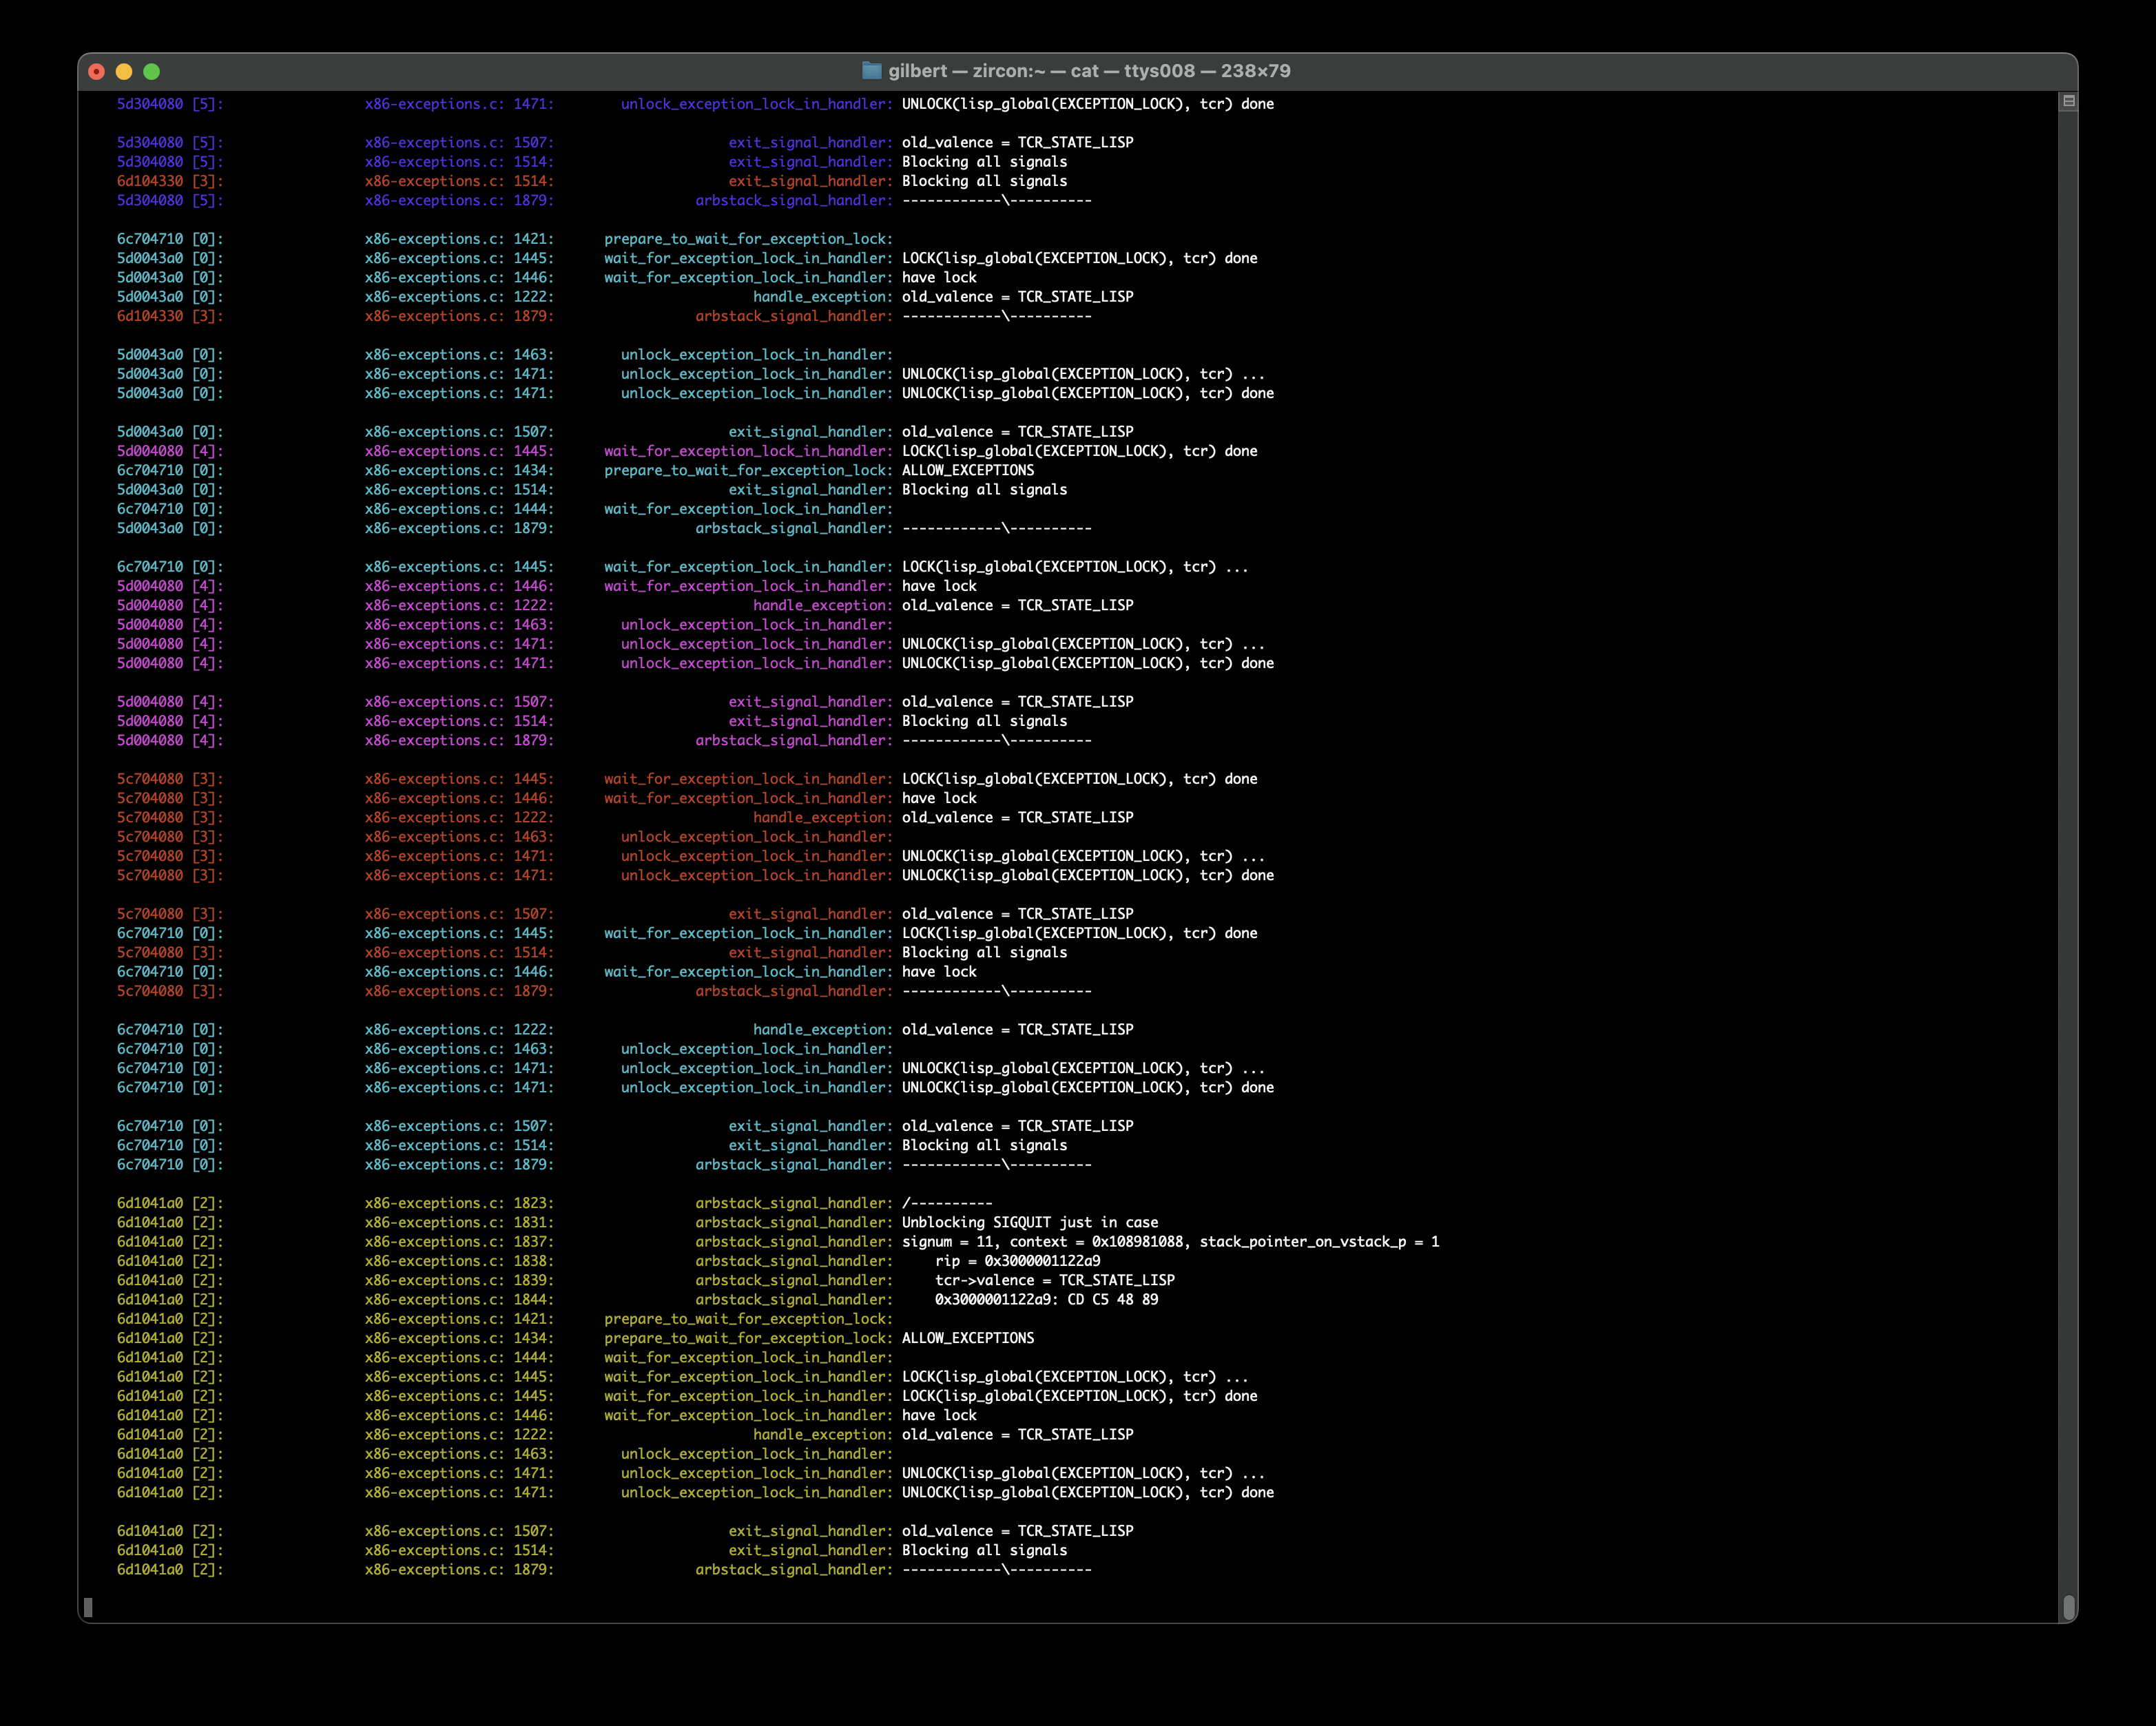
Task: Click the split pane icon above the scrollbar
Action: point(2069,101)
